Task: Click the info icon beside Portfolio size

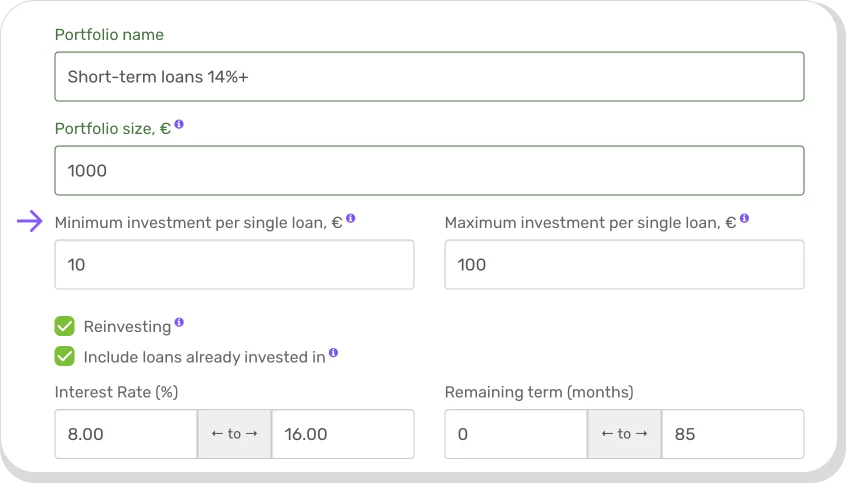Action: tap(179, 126)
